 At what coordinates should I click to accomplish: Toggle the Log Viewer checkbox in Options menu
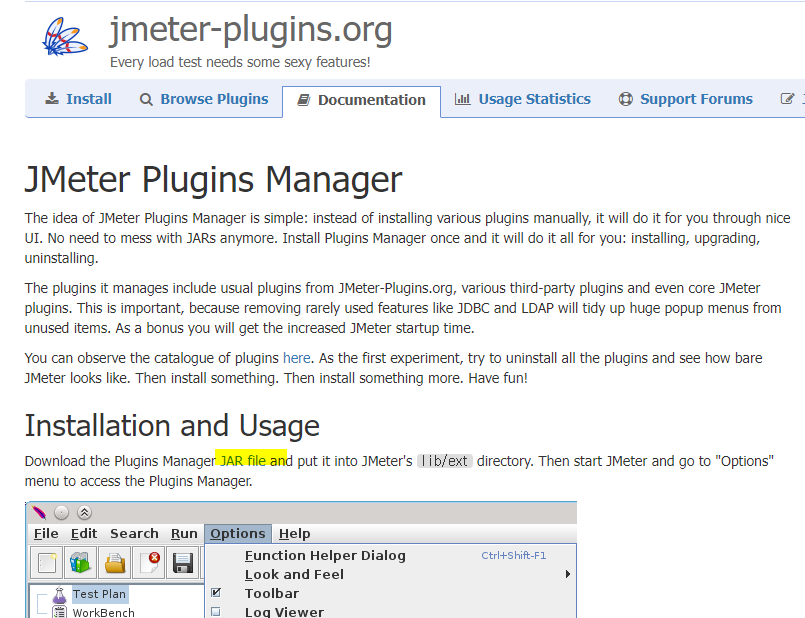coord(216,612)
